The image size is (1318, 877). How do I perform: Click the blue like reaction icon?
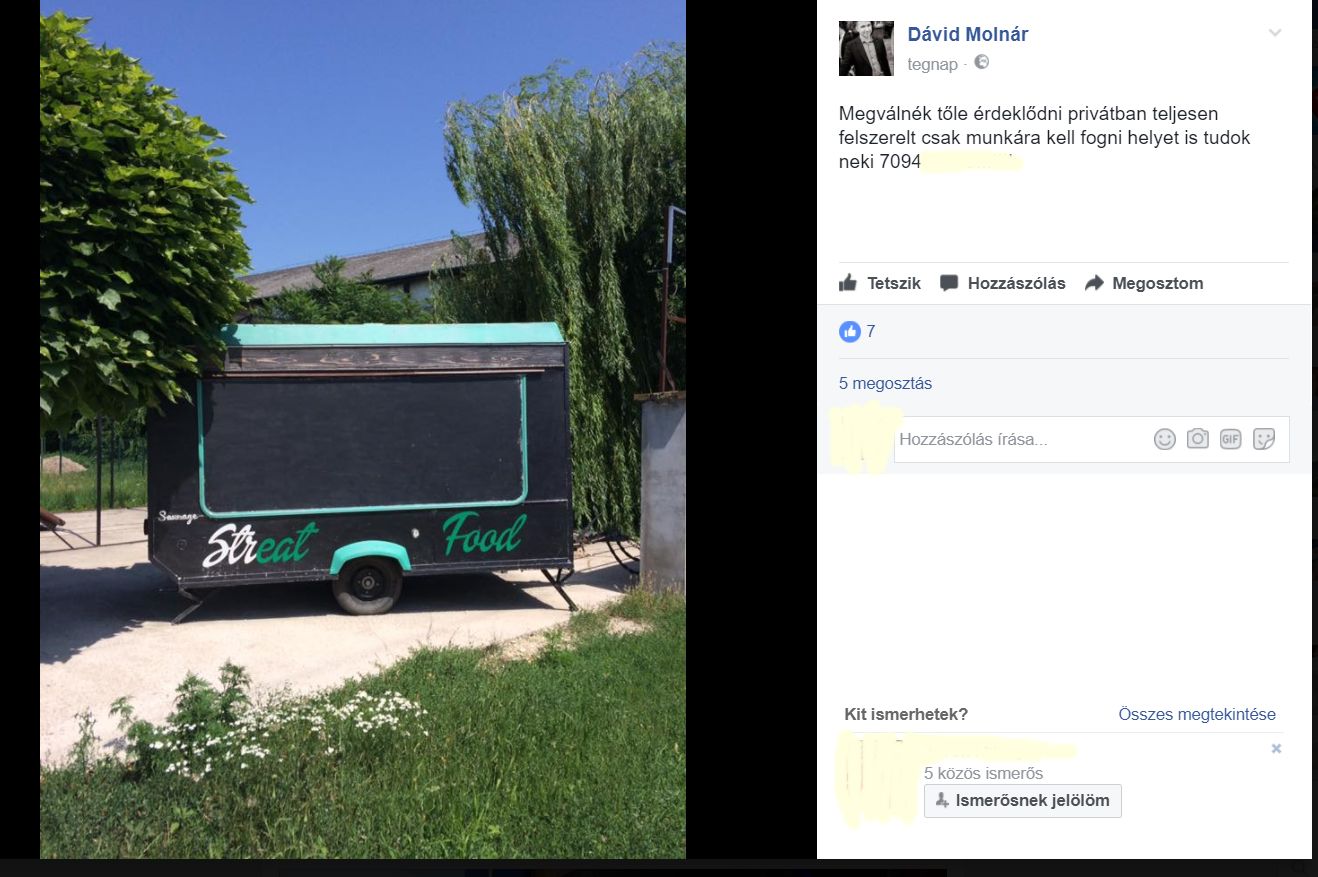coord(850,331)
